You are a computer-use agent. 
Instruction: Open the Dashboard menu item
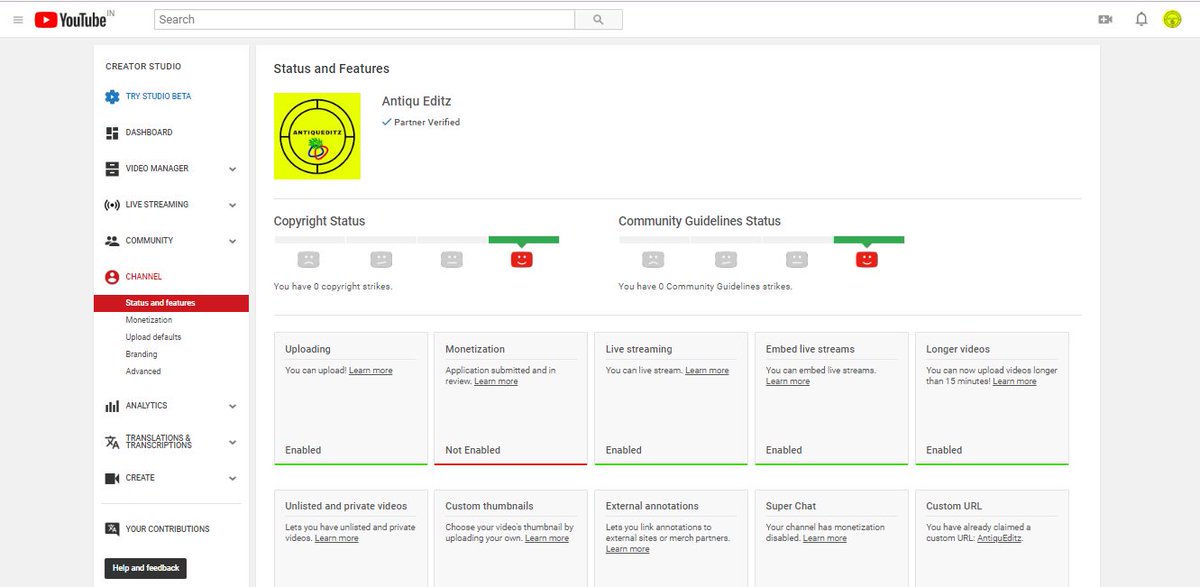[149, 133]
